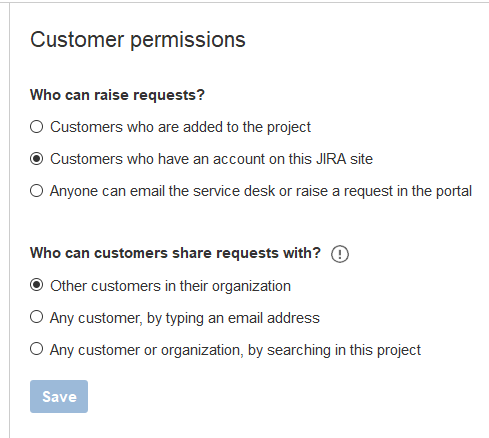Image resolution: width=489 pixels, height=438 pixels.
Task: Choose the JIRA site account radio button
Action: [36, 159]
